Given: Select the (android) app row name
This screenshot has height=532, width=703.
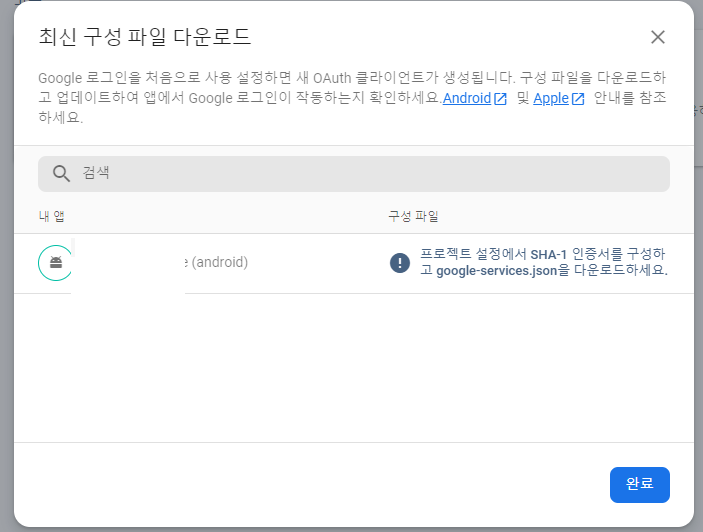Looking at the screenshot, I should [x=216, y=262].
